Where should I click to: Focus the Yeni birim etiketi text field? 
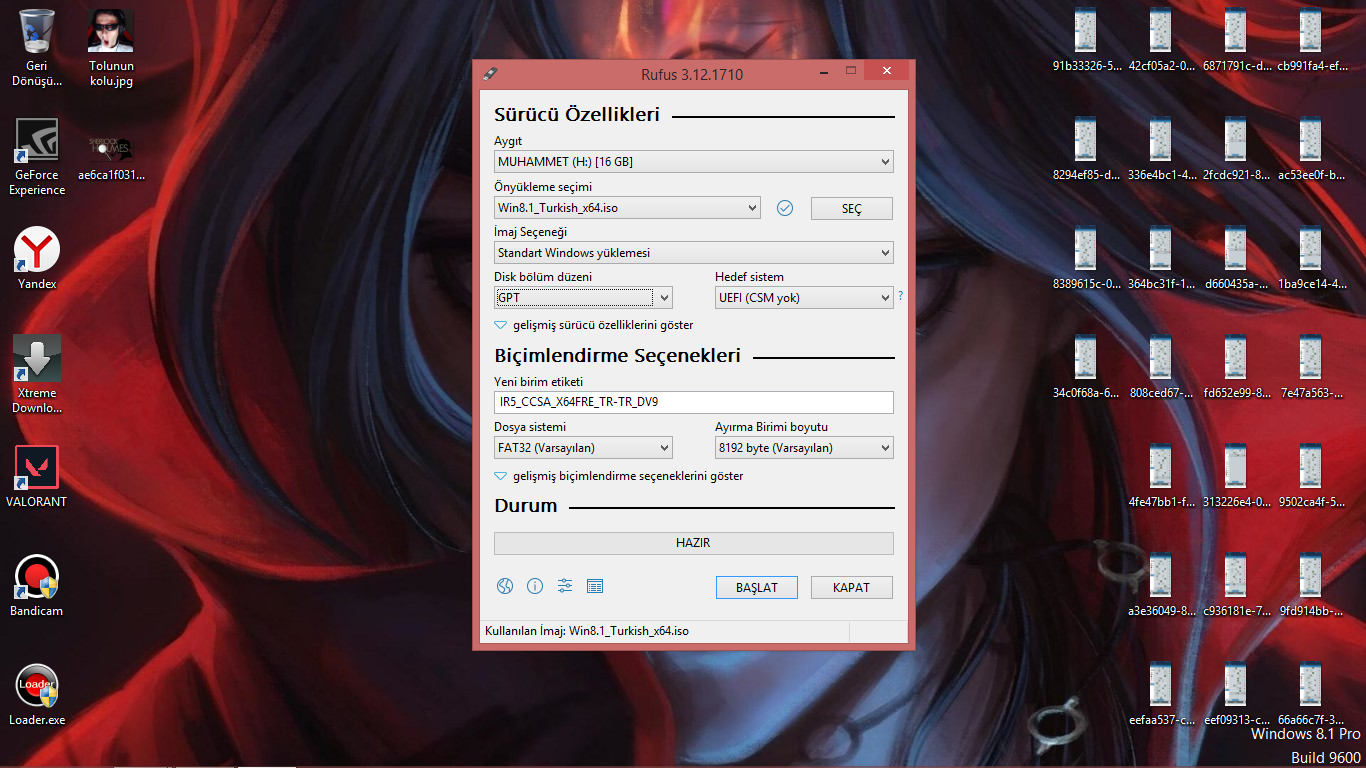[694, 402]
